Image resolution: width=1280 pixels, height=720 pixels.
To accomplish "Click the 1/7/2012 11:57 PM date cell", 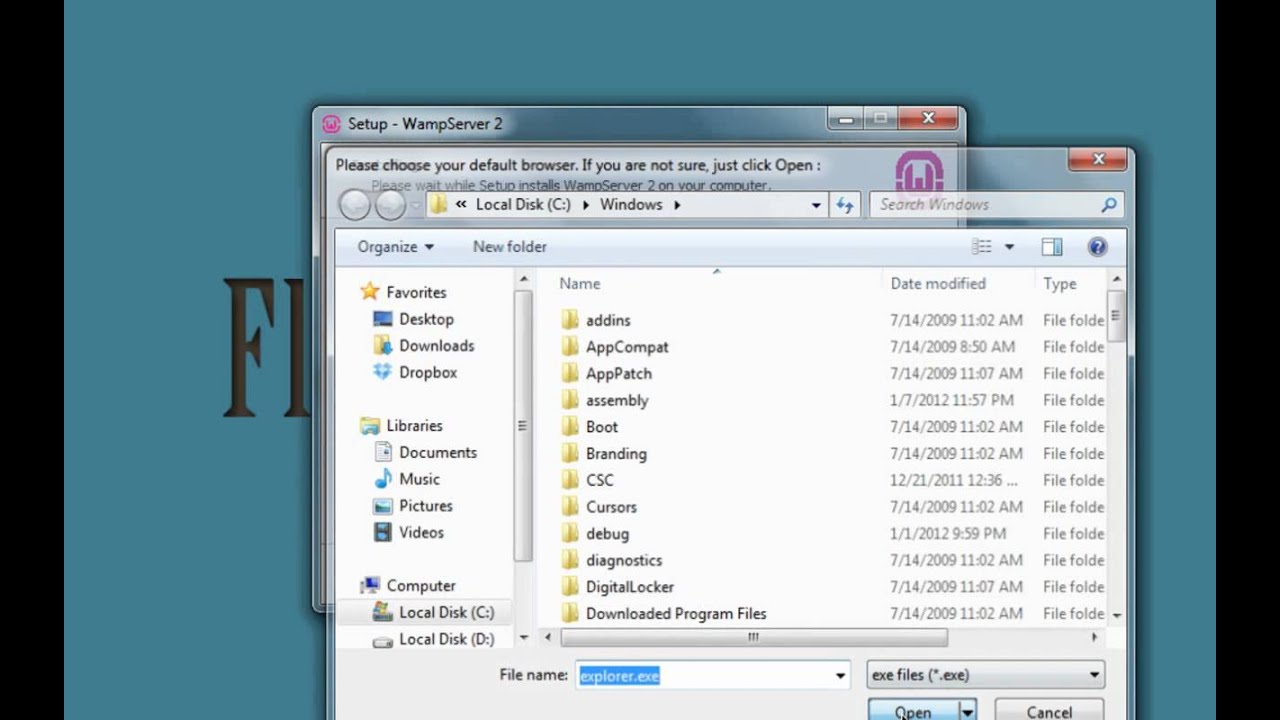I will (952, 400).
